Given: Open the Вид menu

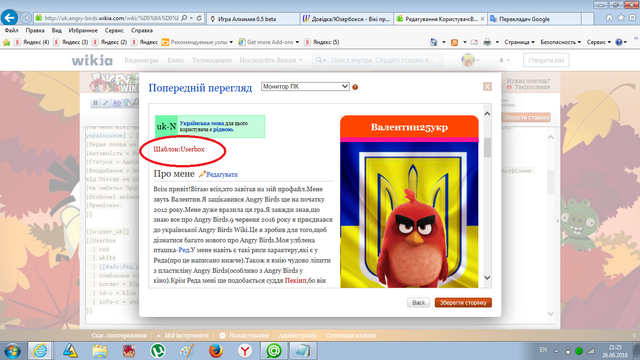Looking at the screenshot, I should point(57,31).
